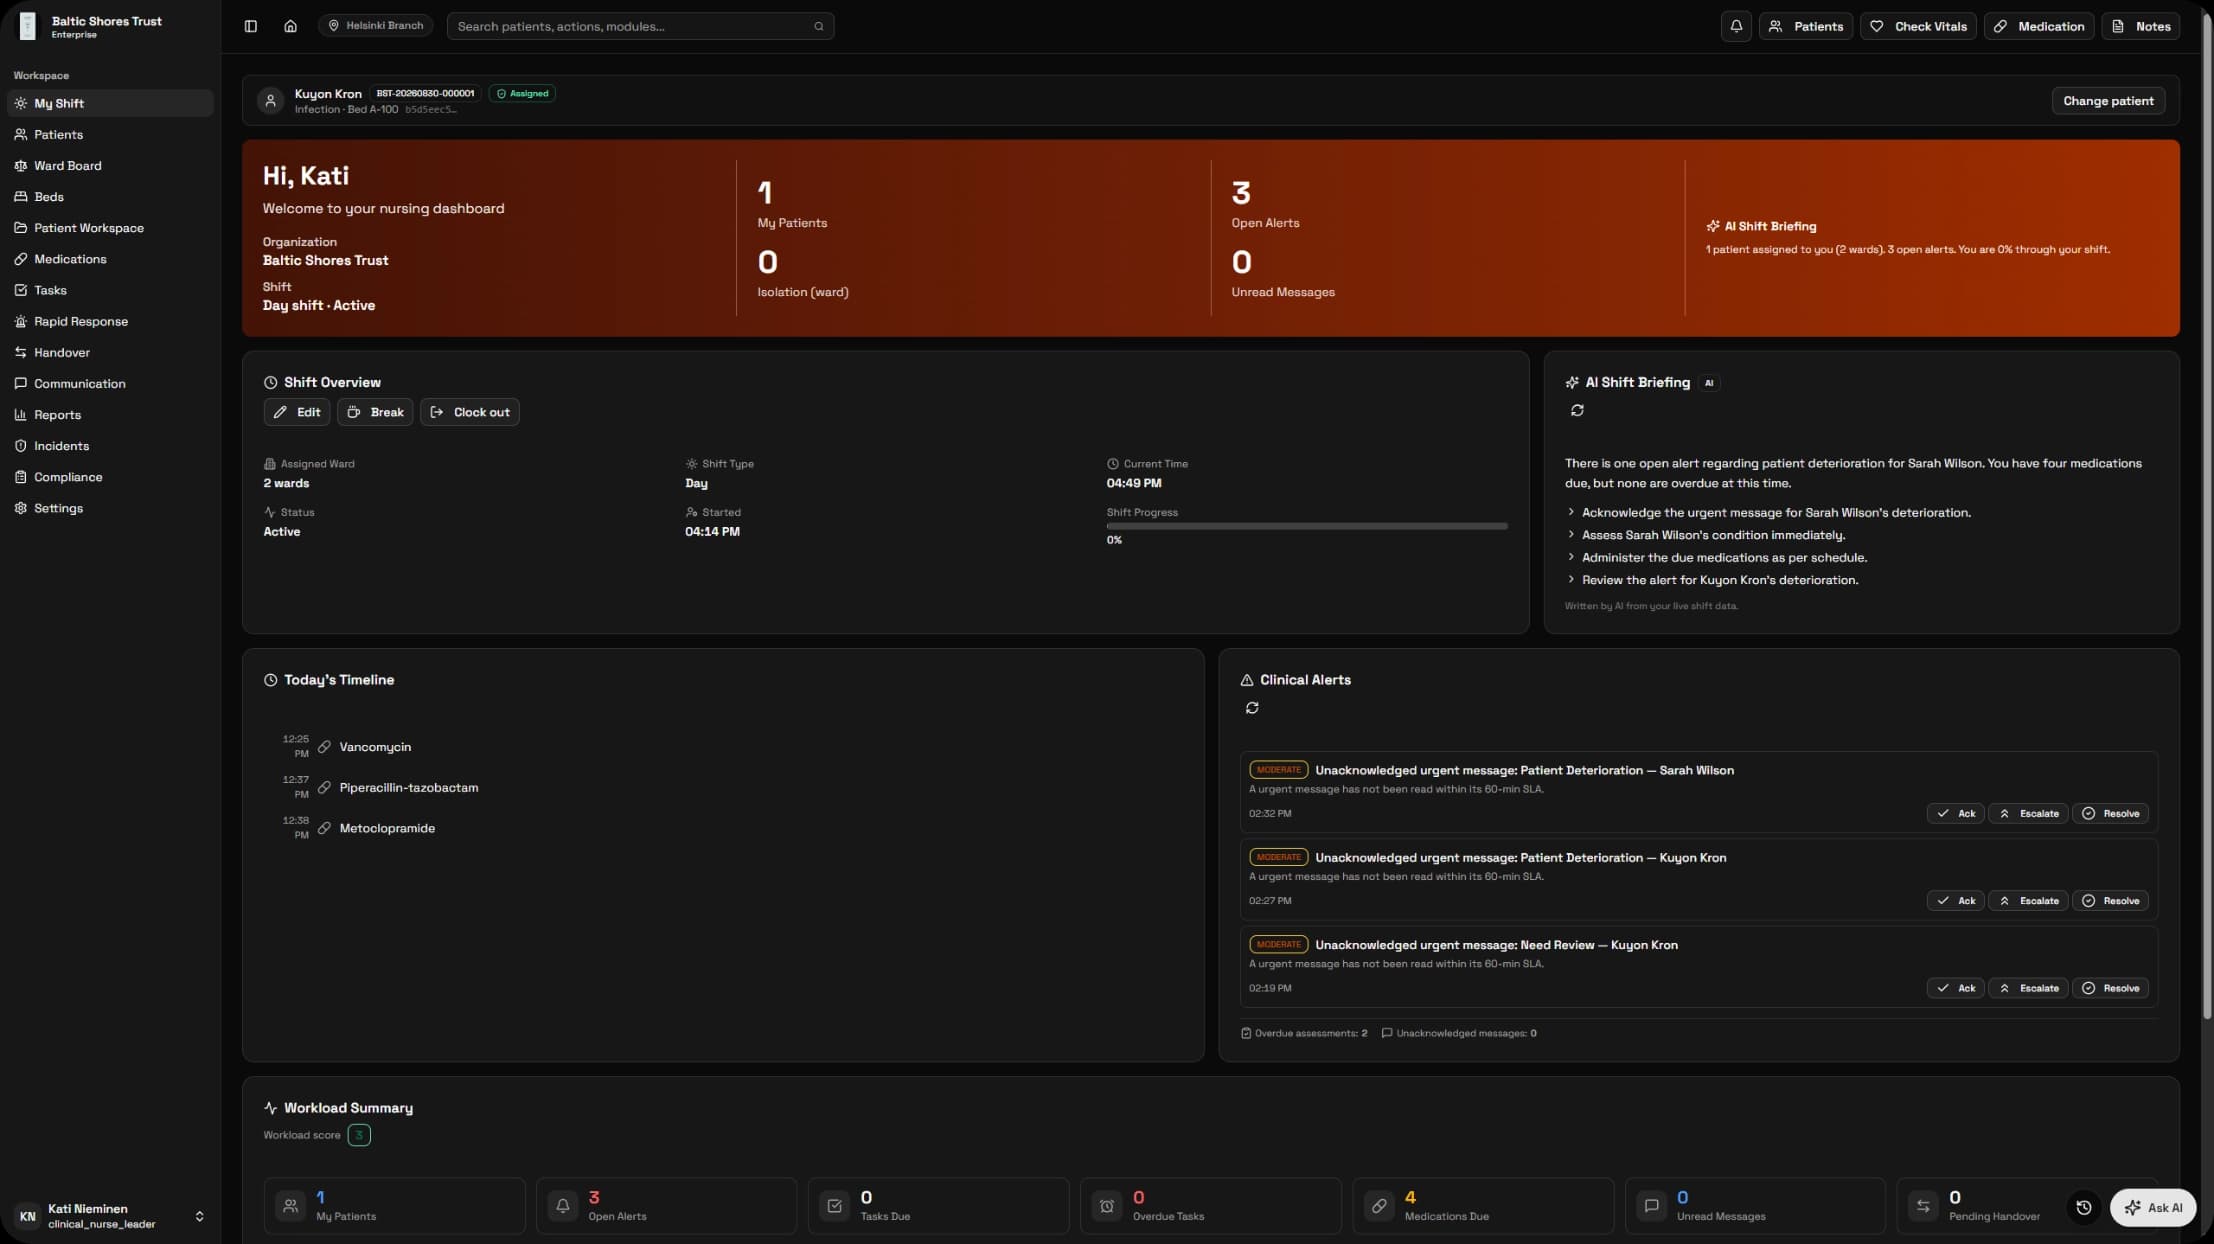Open Rapid Response in the sidebar
Viewport: 2214px width, 1244px height.
coord(110,322)
